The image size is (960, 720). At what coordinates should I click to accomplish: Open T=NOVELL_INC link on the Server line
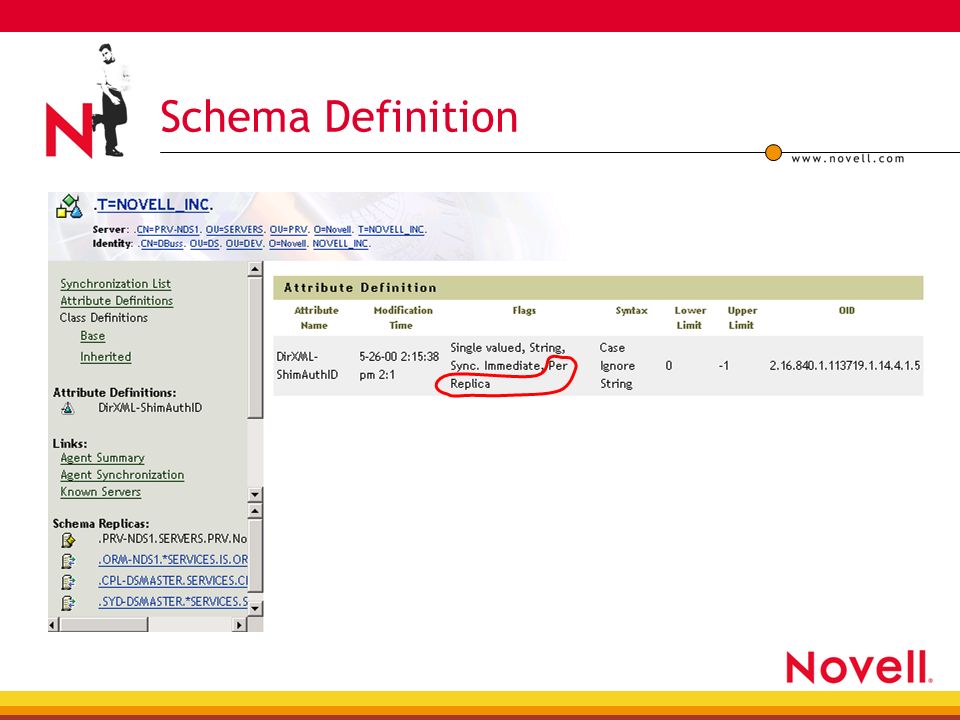click(392, 230)
